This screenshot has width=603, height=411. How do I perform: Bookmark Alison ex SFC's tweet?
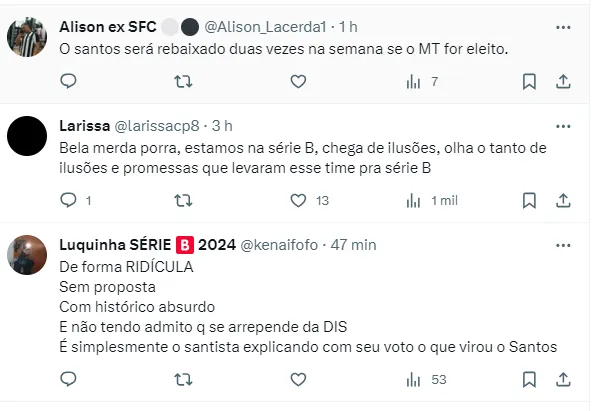(529, 82)
